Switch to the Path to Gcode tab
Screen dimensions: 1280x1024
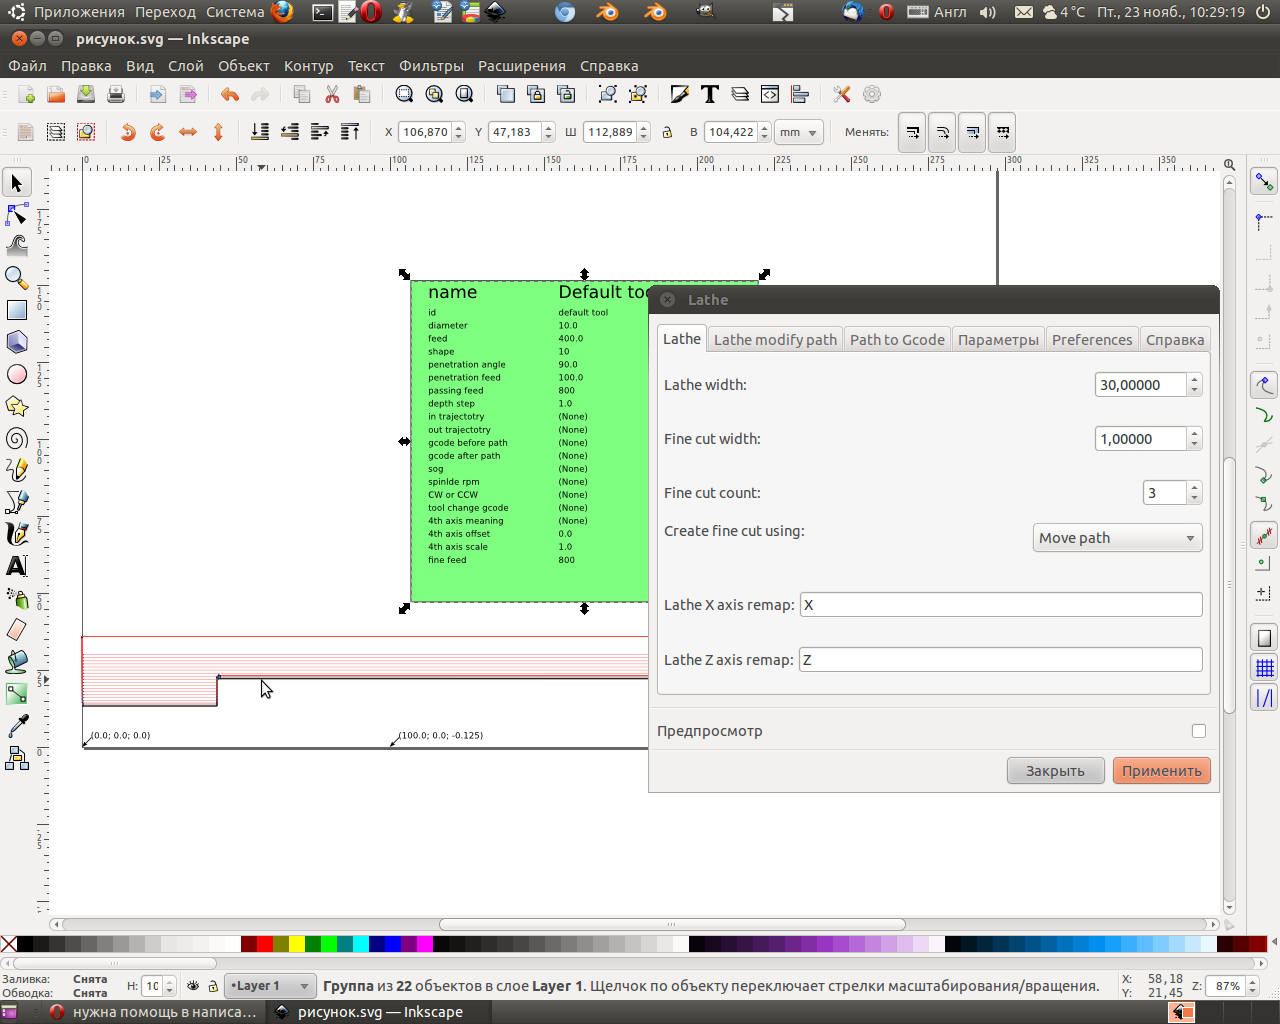[897, 340]
